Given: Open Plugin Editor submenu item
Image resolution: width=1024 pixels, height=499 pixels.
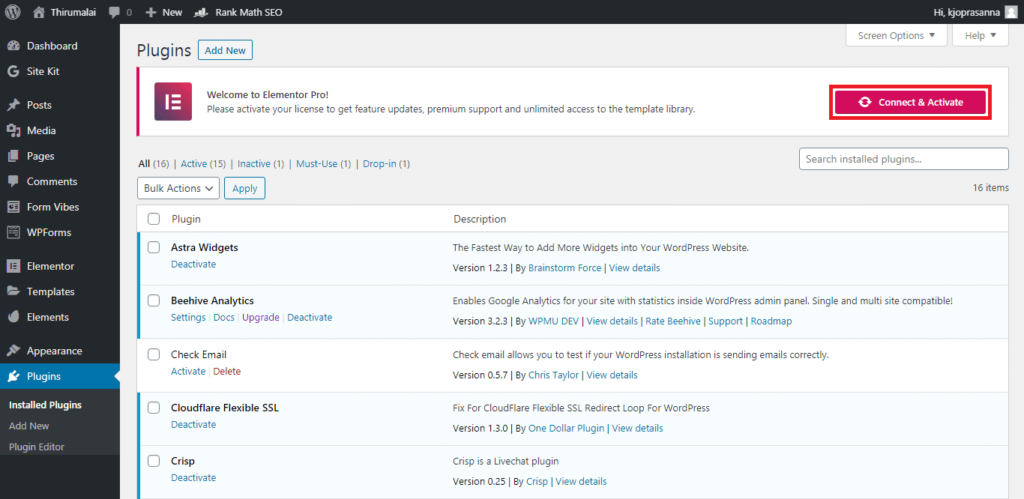Looking at the screenshot, I should [x=37, y=447].
